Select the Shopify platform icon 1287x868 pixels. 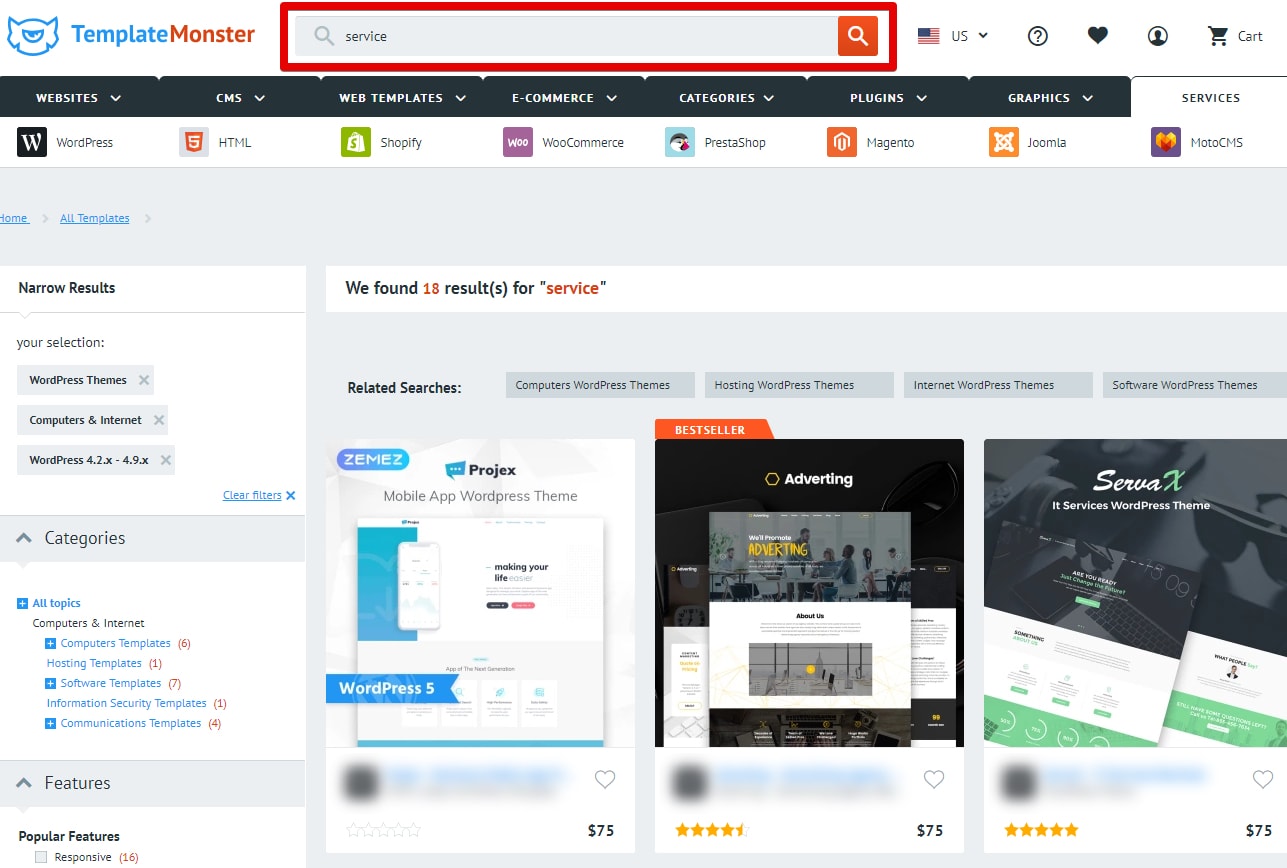pyautogui.click(x=356, y=142)
